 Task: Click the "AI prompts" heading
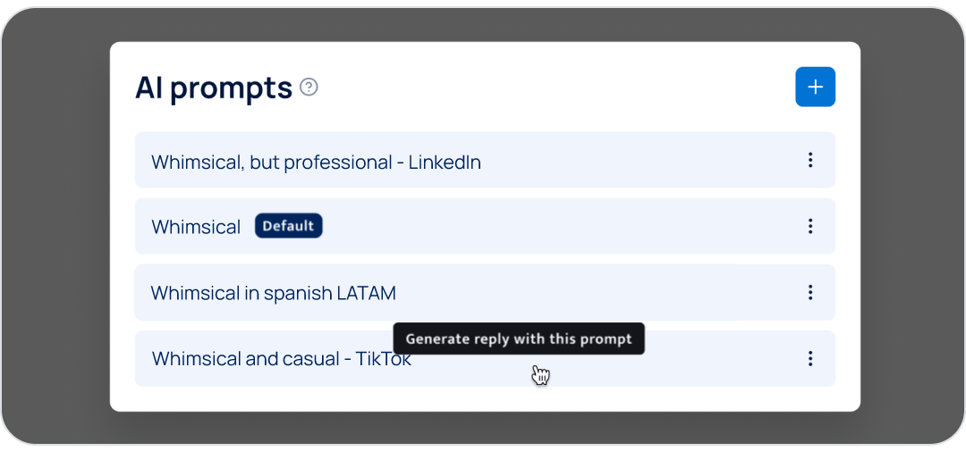213,88
